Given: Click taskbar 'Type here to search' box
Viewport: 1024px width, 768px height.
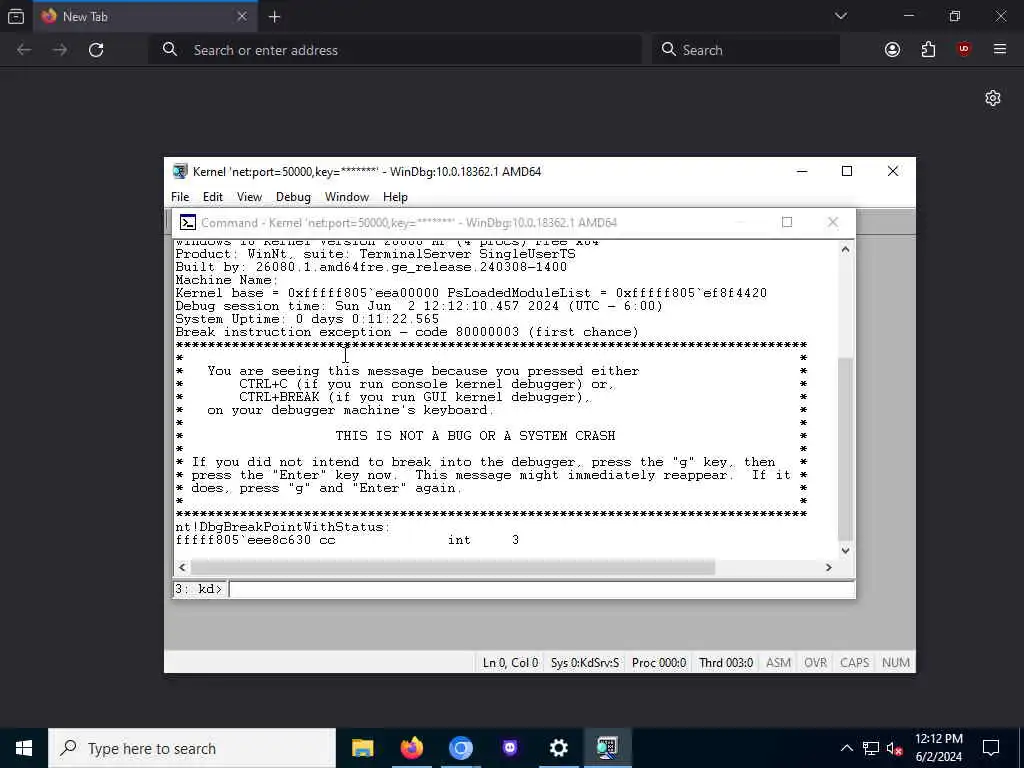Looking at the screenshot, I should (192, 748).
